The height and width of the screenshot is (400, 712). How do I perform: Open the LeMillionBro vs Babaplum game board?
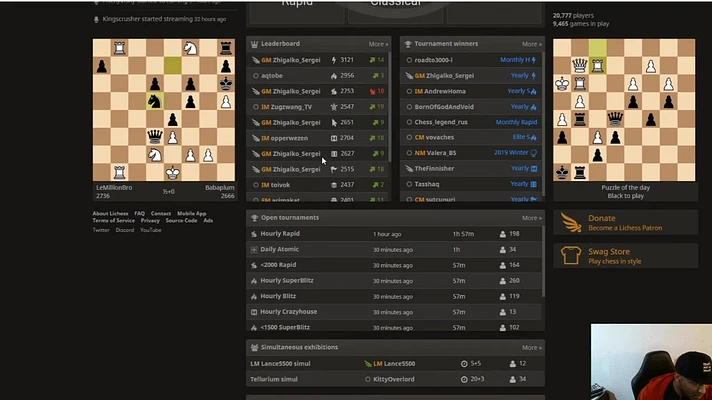tap(164, 110)
